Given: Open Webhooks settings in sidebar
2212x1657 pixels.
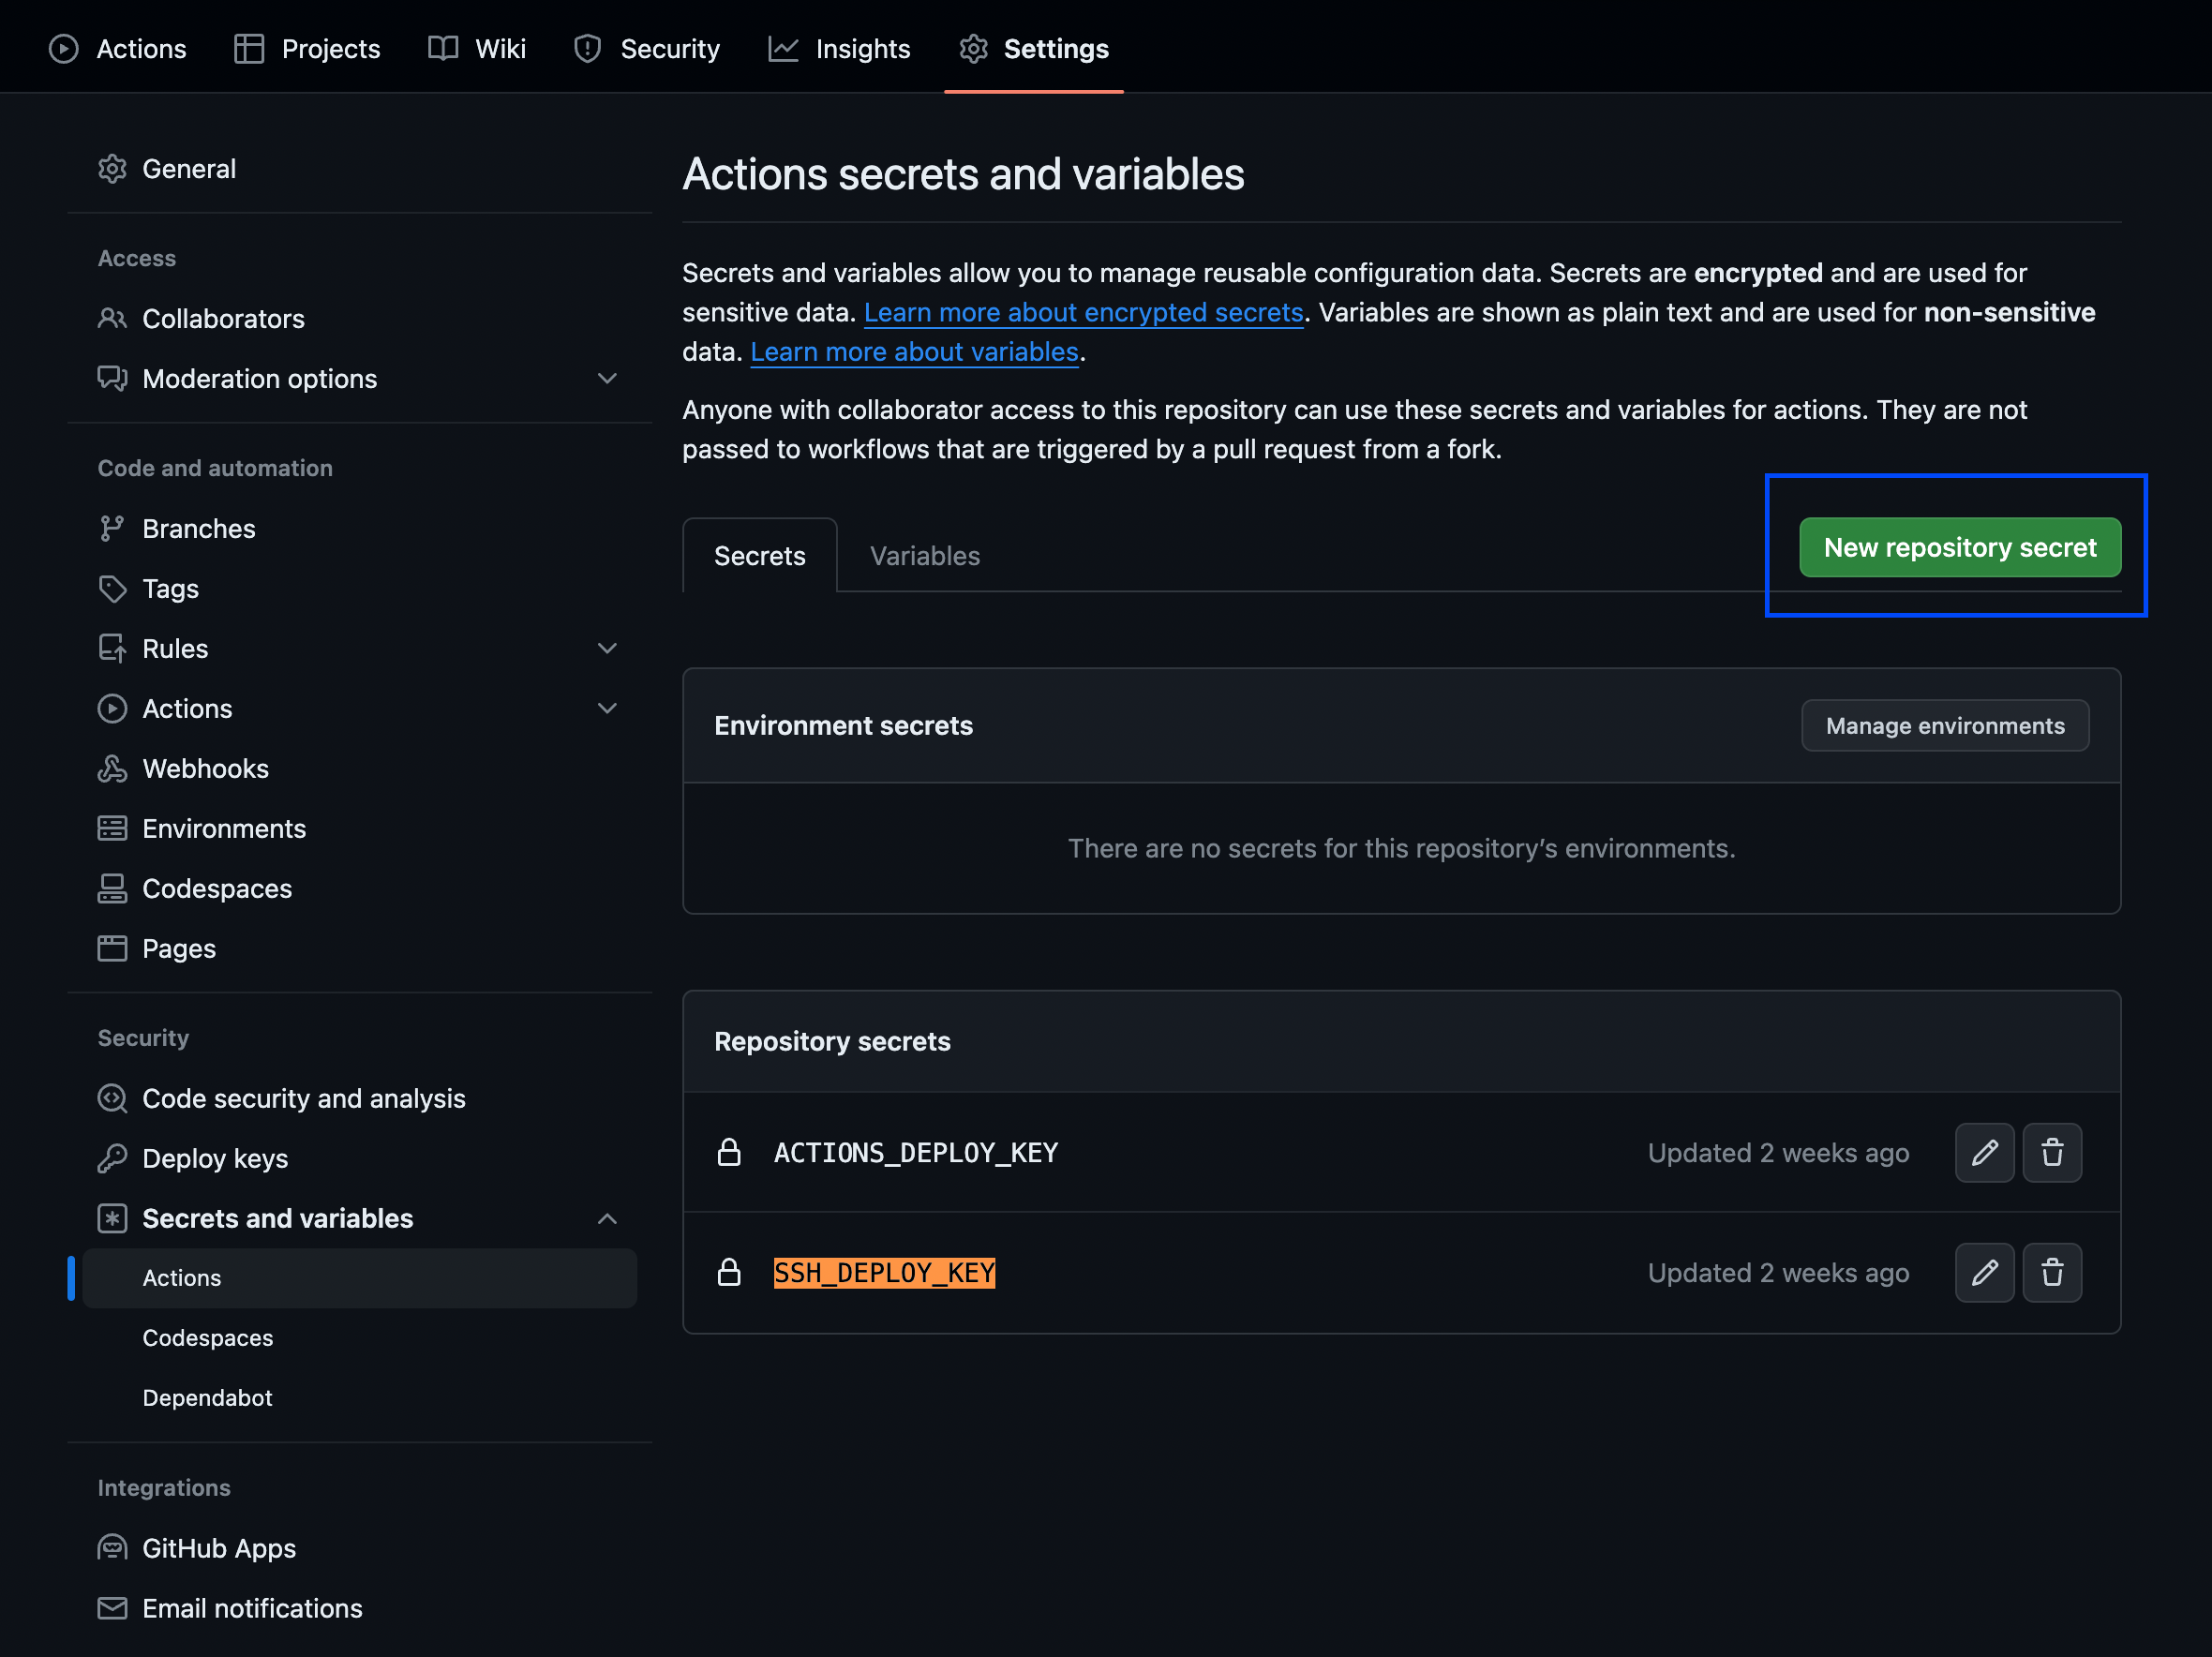Looking at the screenshot, I should tap(205, 768).
